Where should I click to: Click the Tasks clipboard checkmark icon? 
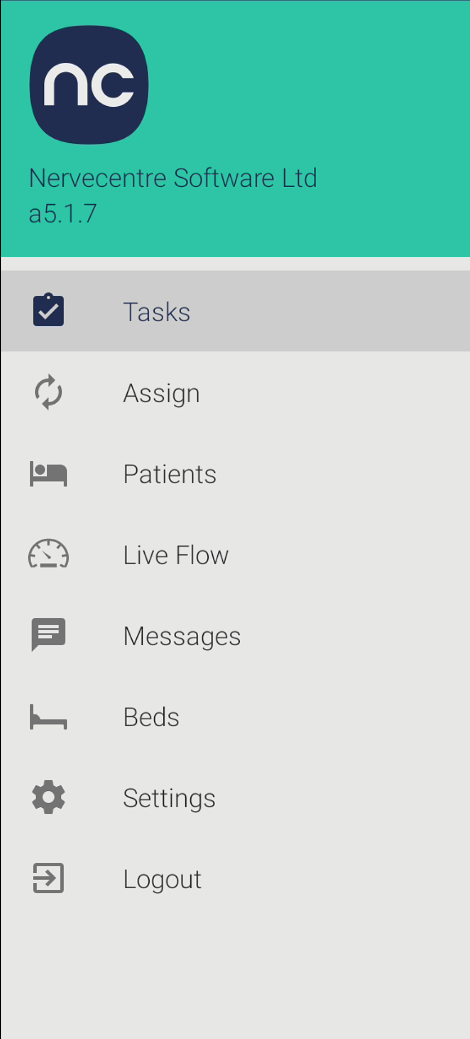coord(48,310)
